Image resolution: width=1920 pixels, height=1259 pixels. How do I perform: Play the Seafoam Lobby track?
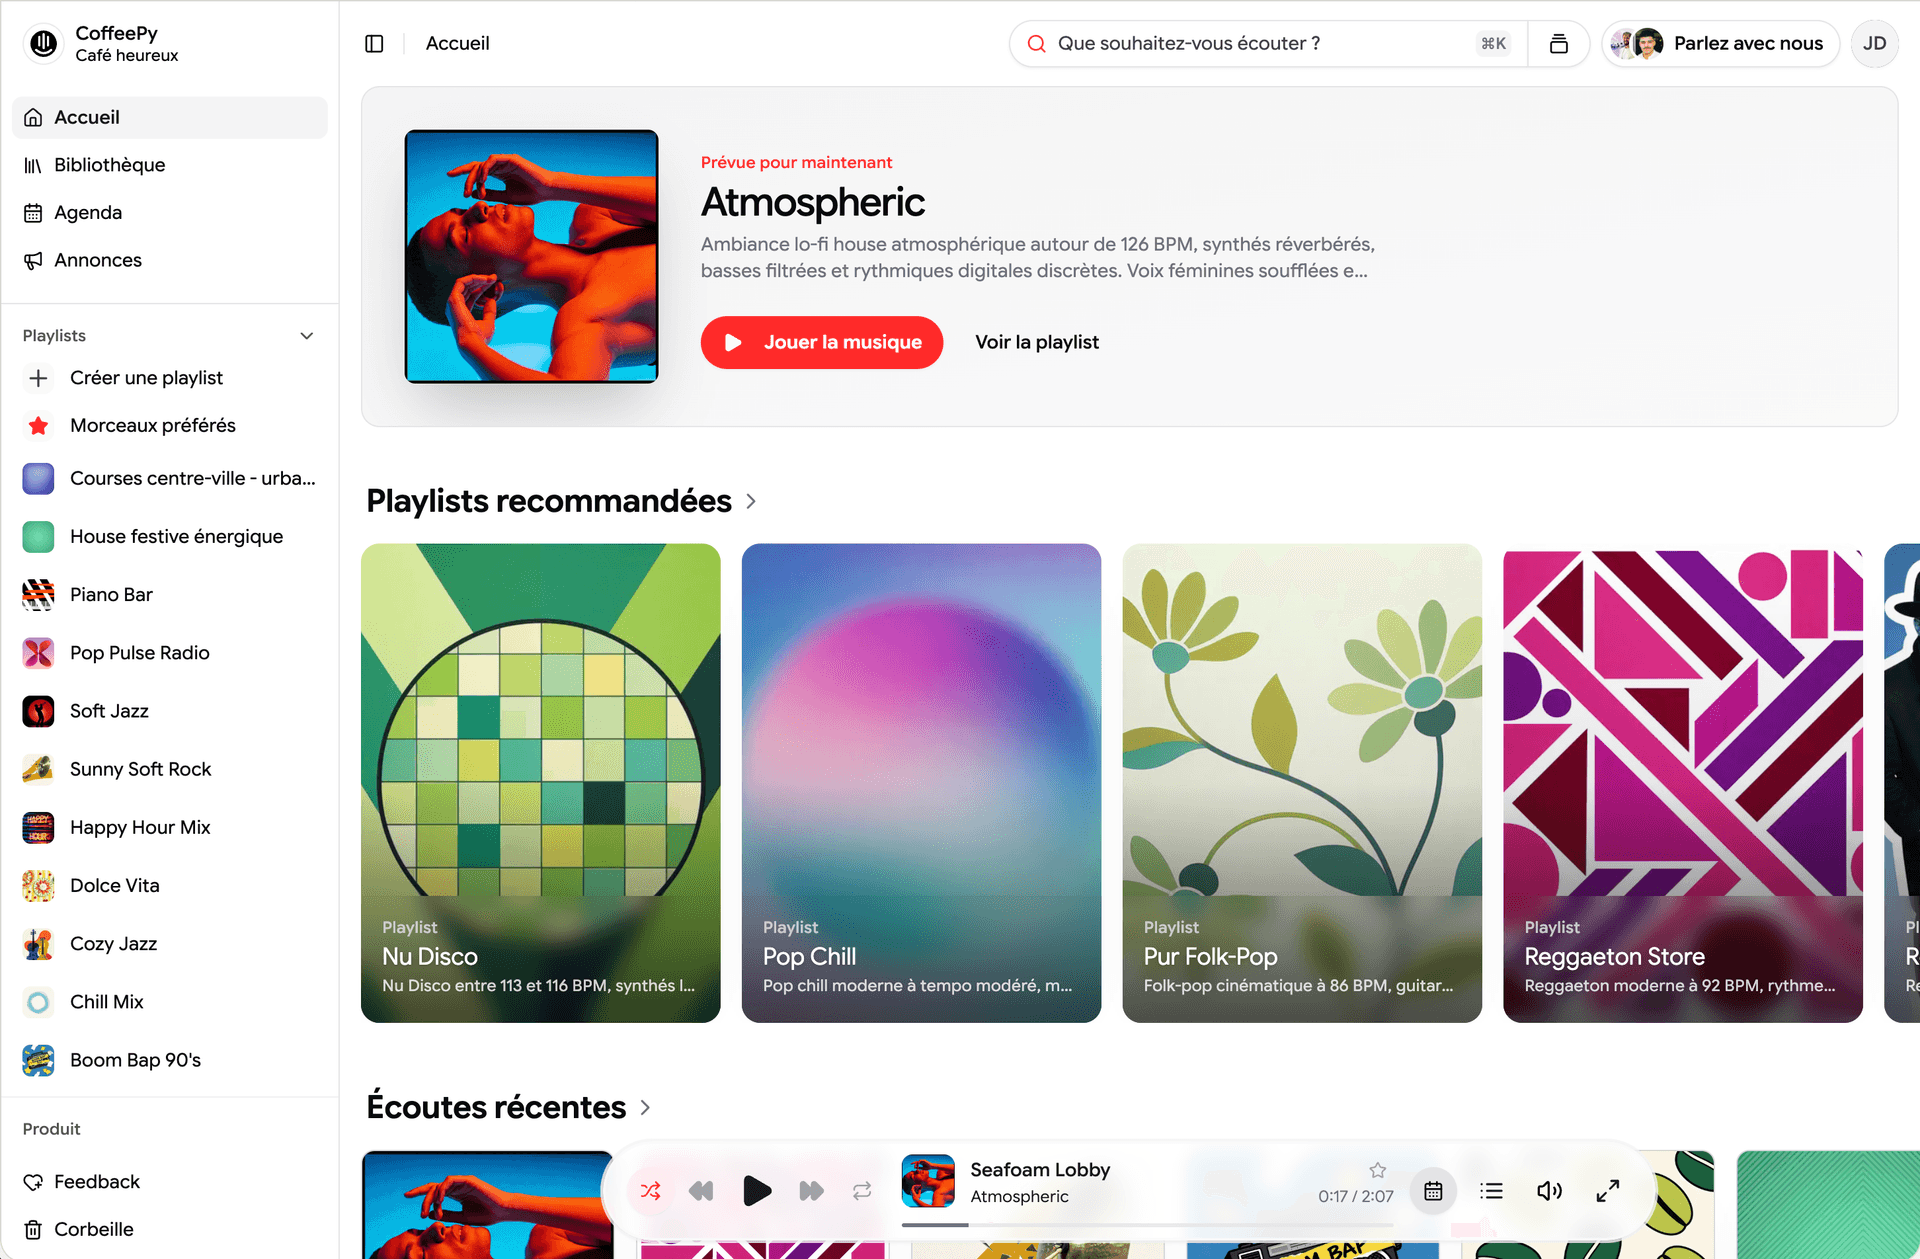757,1191
